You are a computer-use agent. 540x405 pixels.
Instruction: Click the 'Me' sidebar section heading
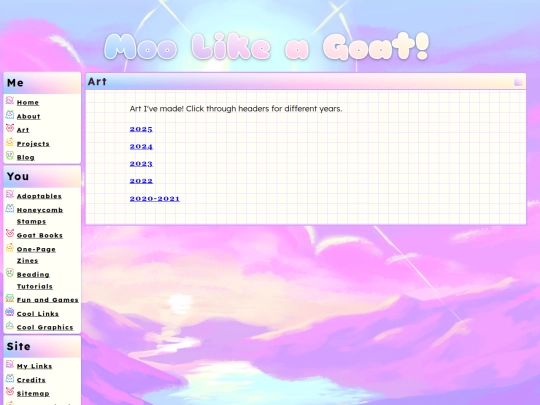15,83
